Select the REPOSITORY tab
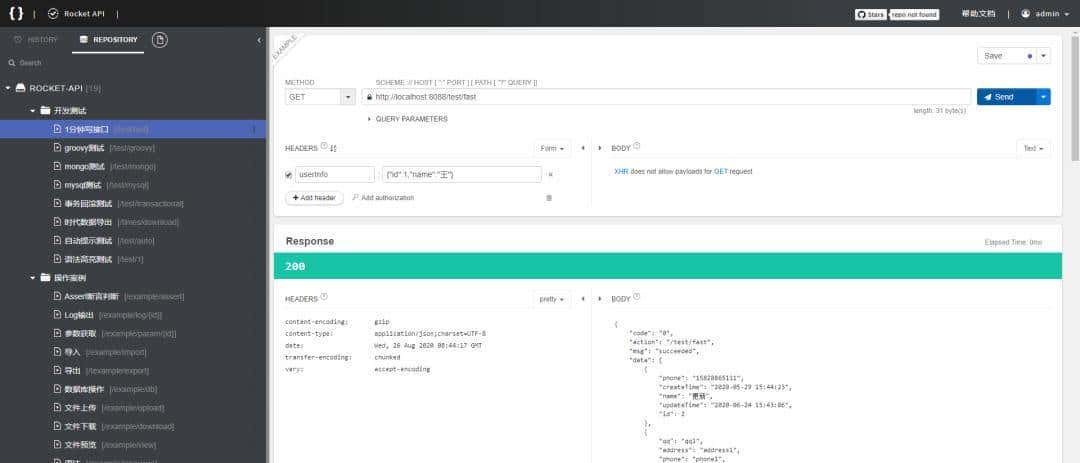 pos(108,39)
